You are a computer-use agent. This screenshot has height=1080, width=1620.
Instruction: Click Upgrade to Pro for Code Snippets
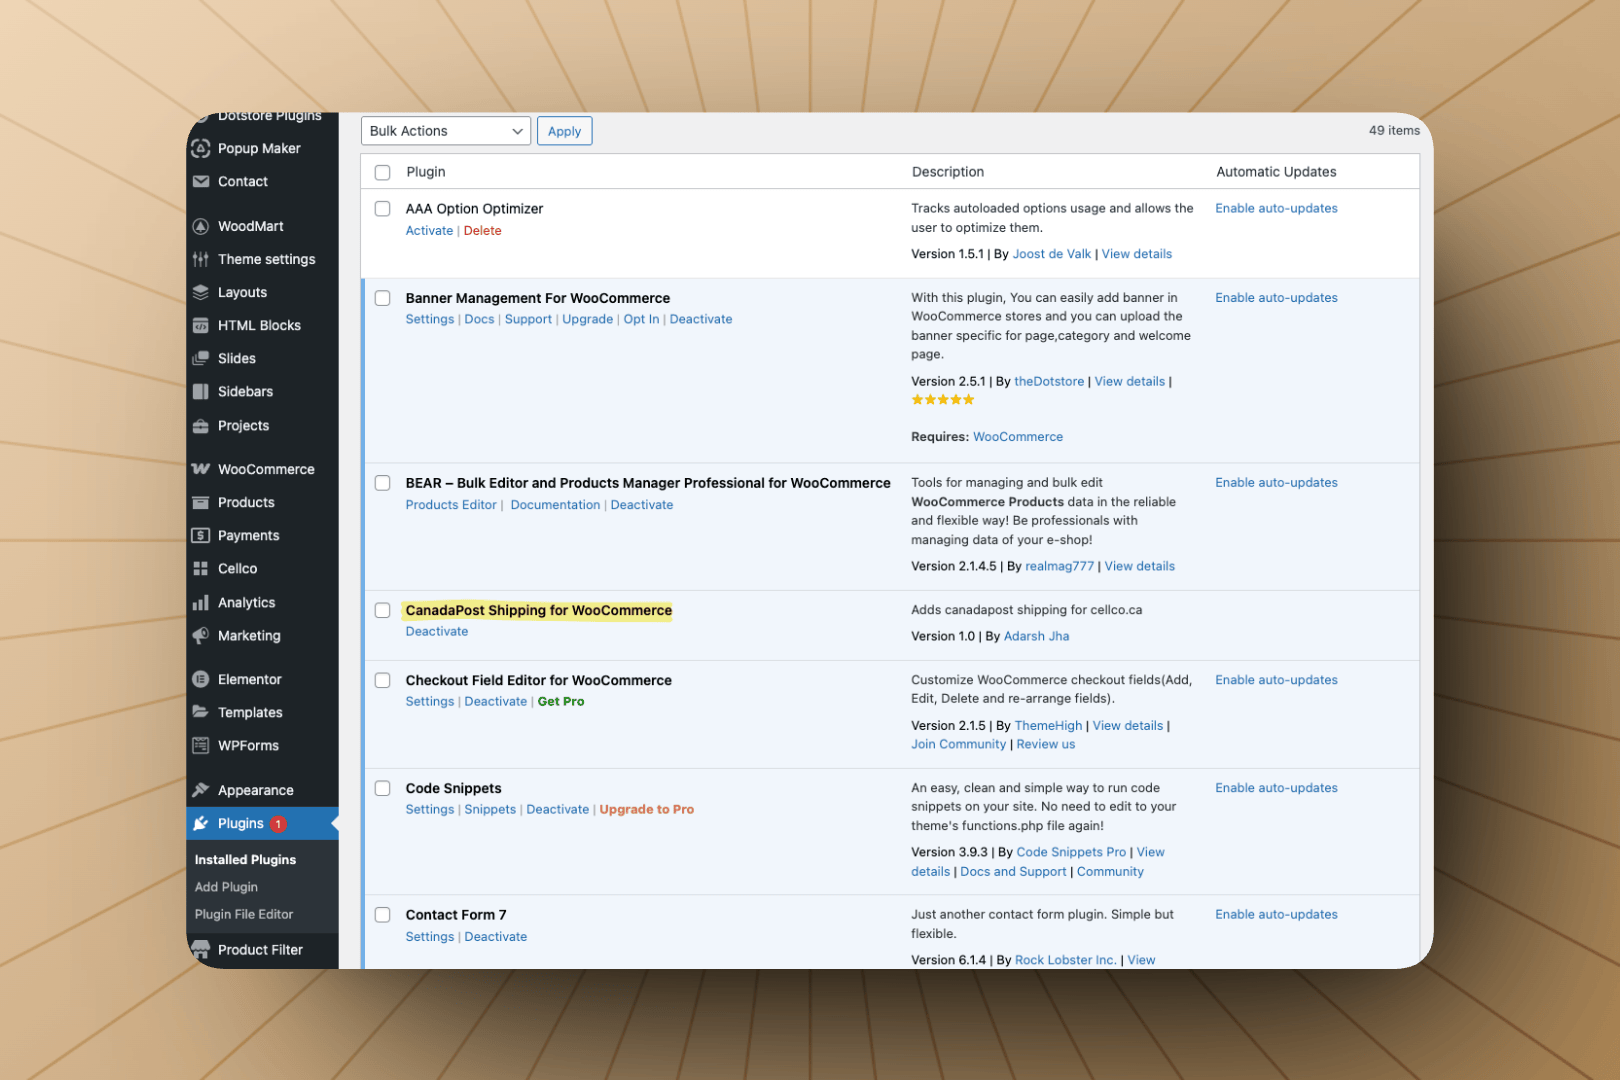[646, 810]
